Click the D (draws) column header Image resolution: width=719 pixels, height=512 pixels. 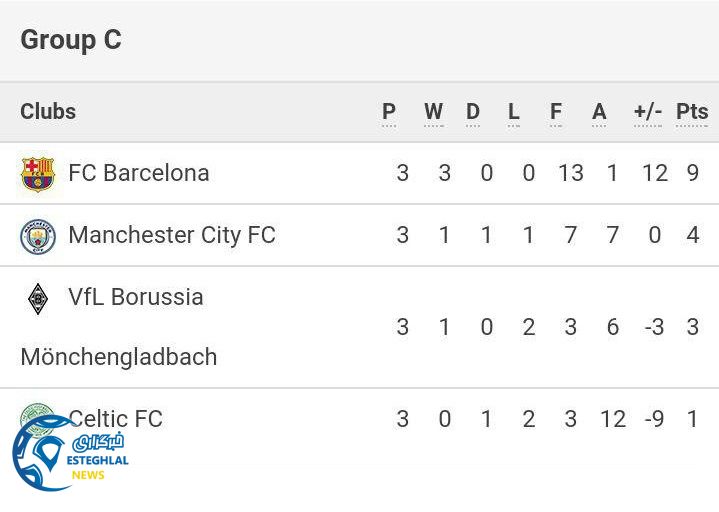click(x=473, y=112)
